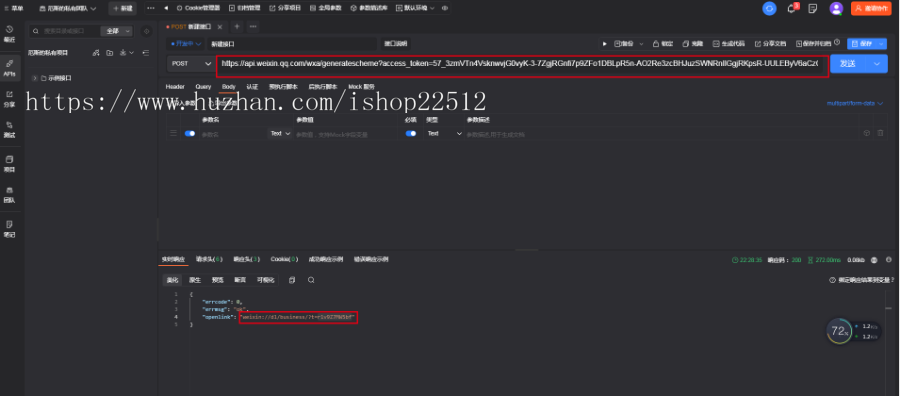Open the notes document icon in top bar
This screenshot has height=396, width=900.
point(813,9)
